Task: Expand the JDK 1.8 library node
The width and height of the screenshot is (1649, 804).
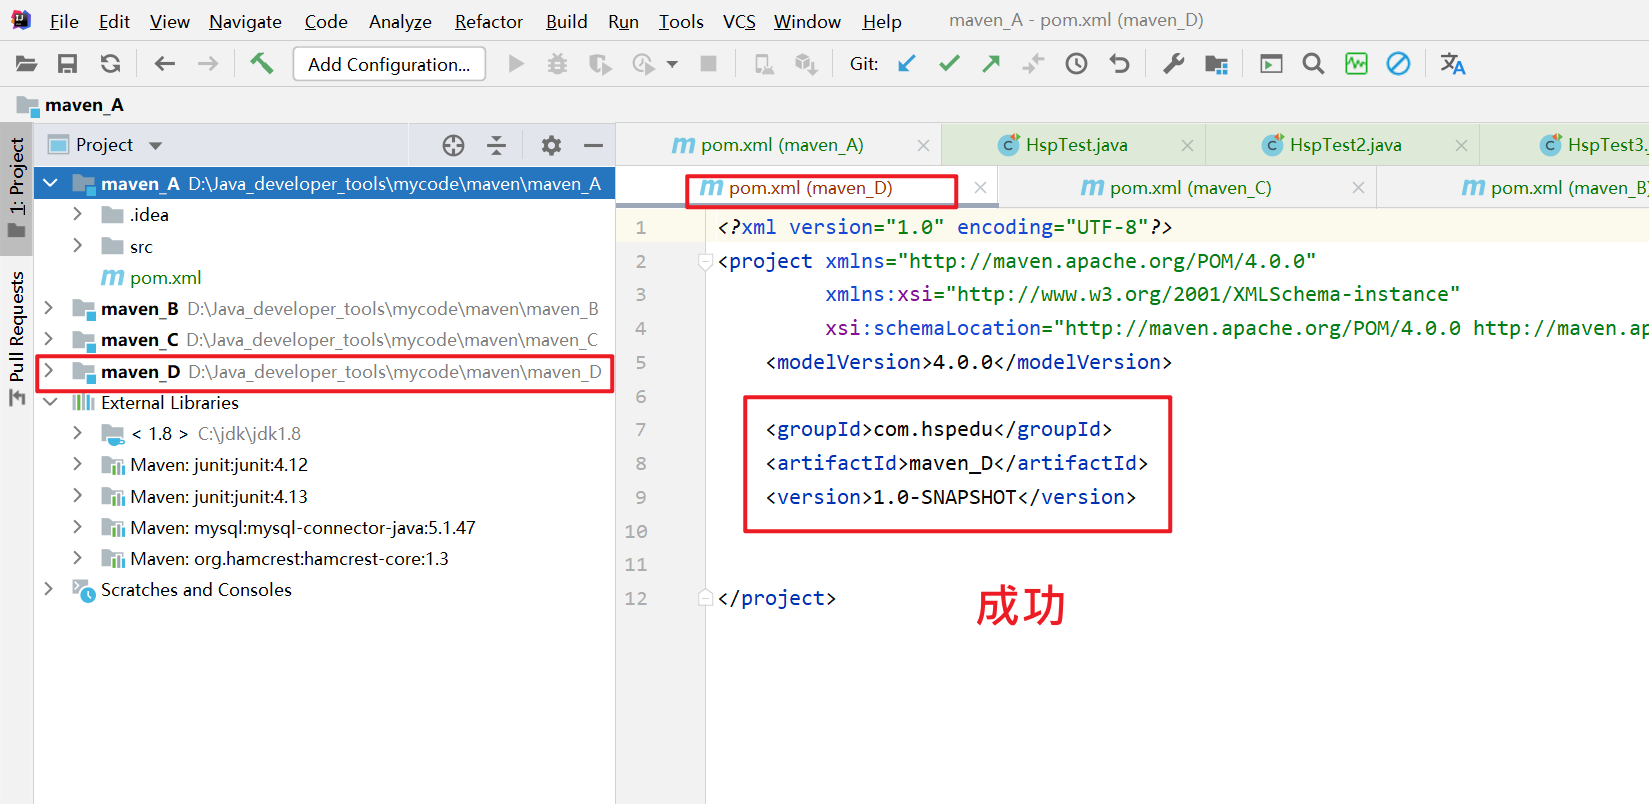Action: [77, 433]
